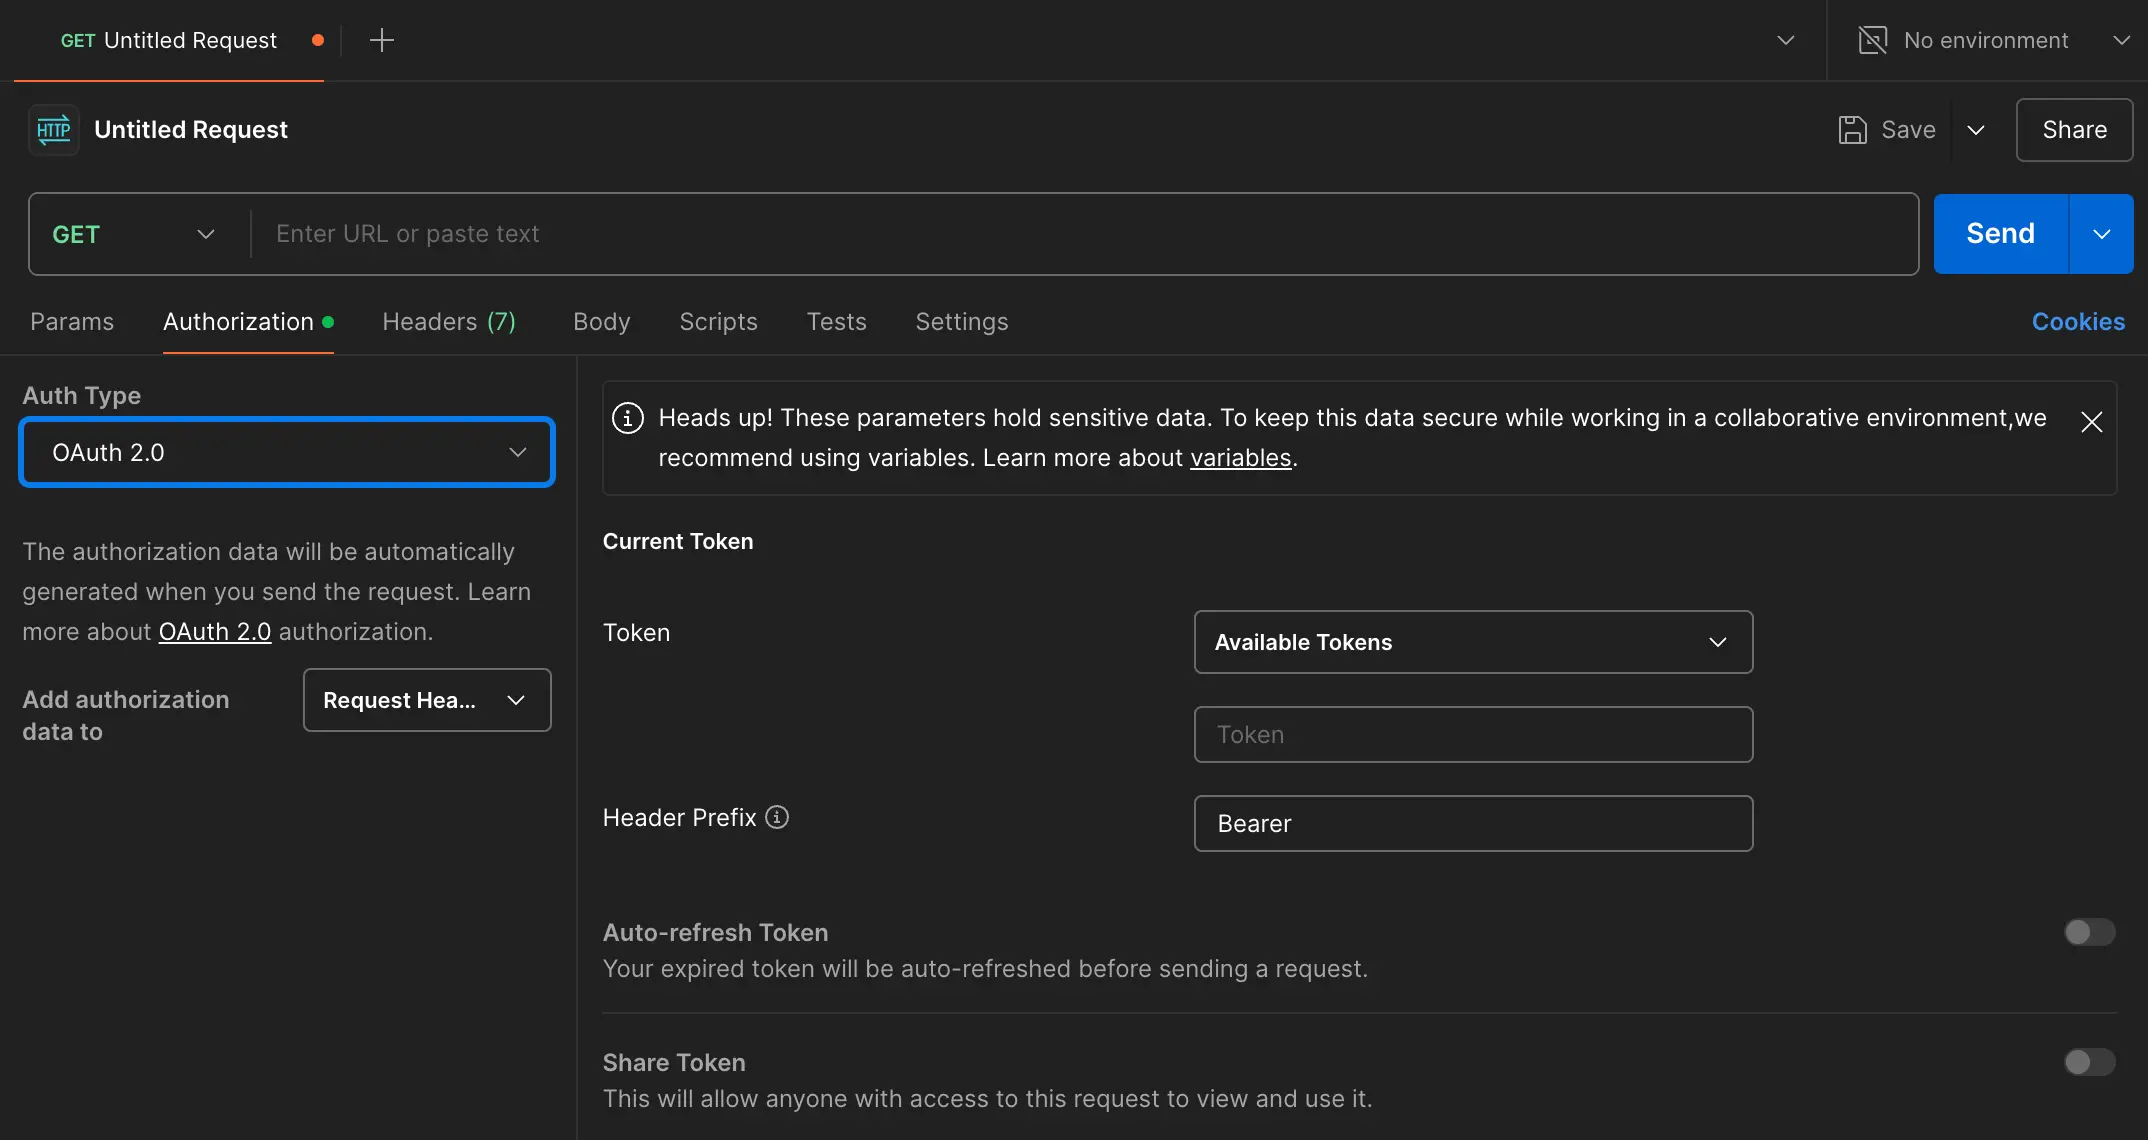
Task: Expand Request Headers authorization data dropdown
Action: pos(426,700)
